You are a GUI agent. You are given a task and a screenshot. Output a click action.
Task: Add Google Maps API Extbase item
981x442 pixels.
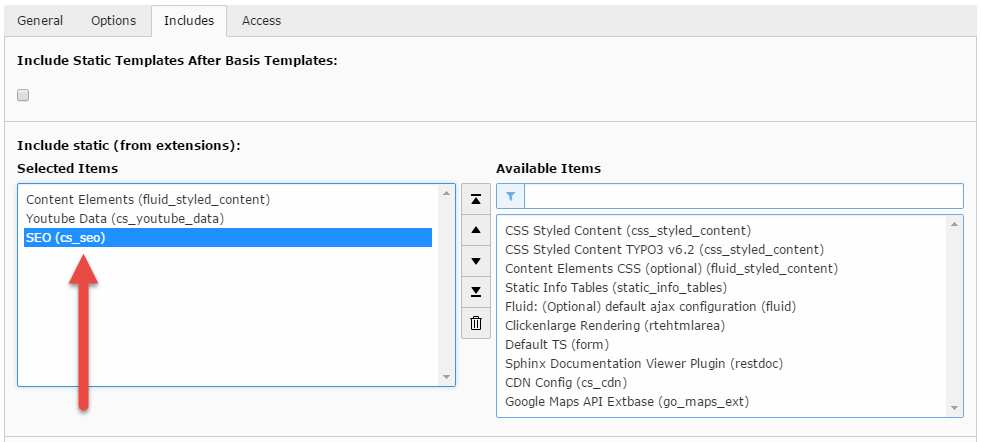pos(627,401)
